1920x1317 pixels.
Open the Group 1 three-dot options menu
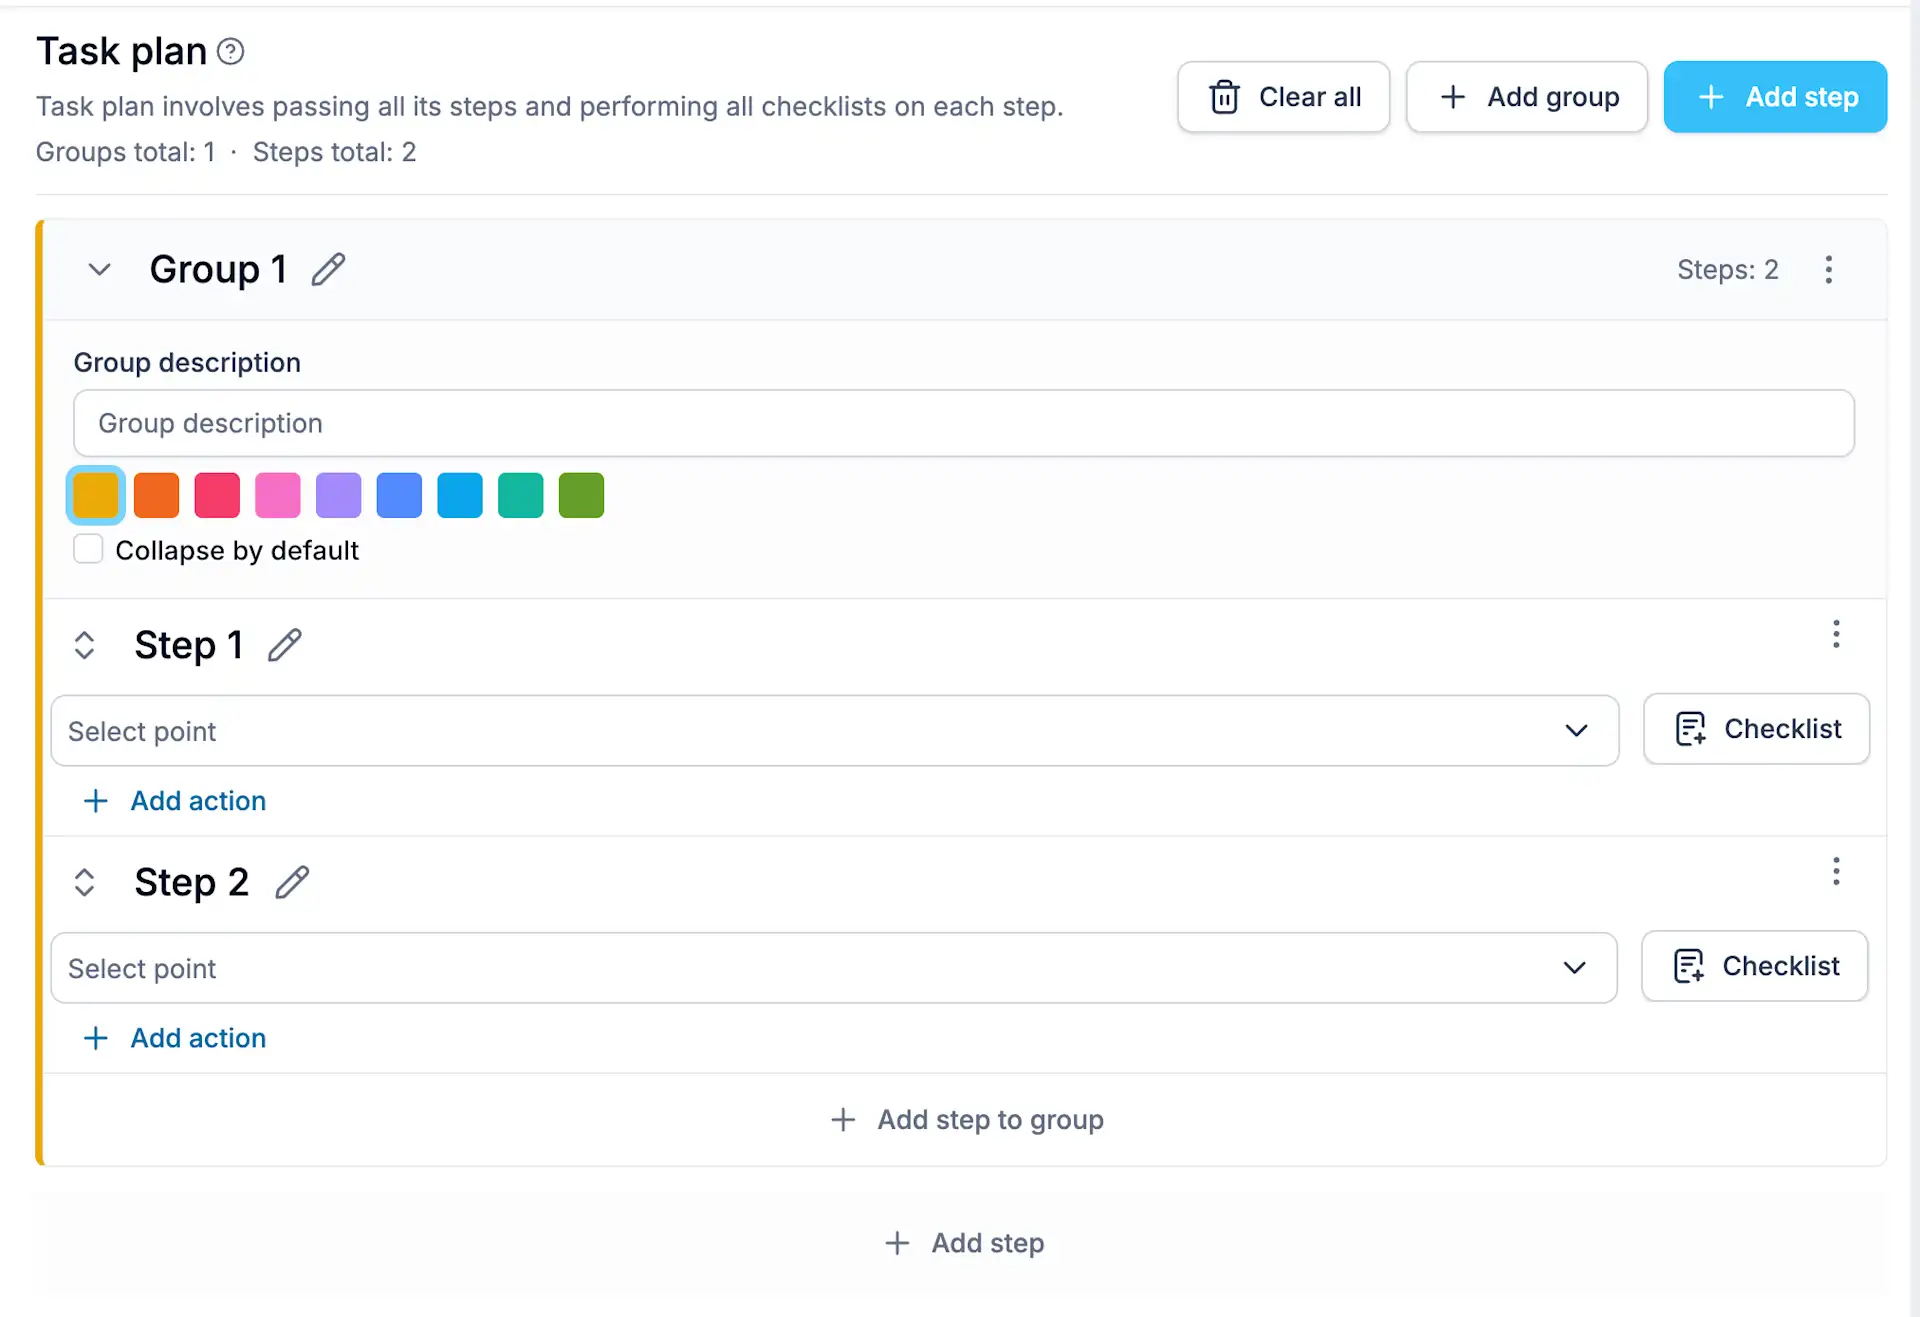[x=1828, y=269]
